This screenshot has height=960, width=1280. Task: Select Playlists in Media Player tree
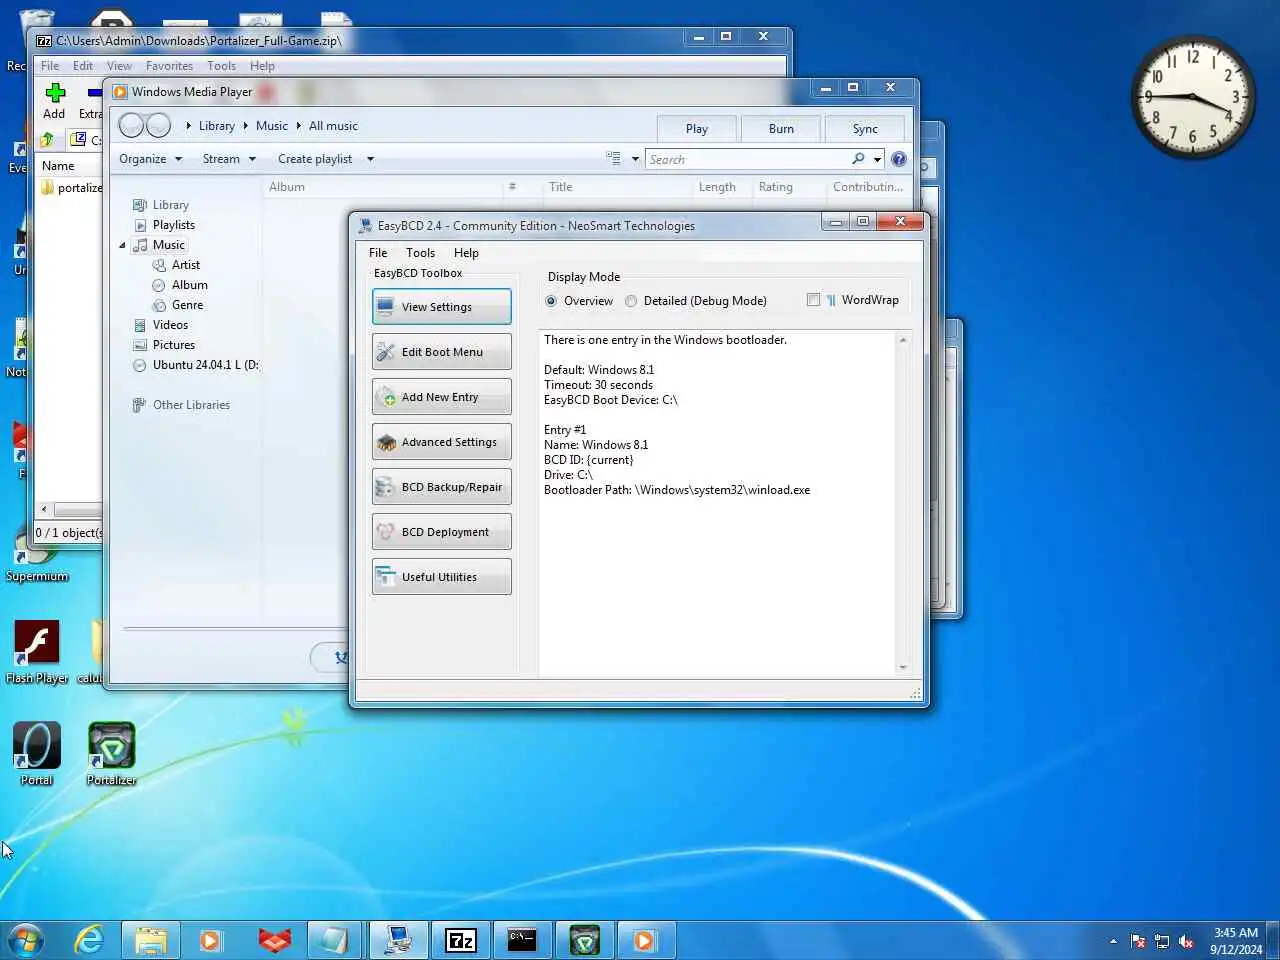pyautogui.click(x=173, y=225)
